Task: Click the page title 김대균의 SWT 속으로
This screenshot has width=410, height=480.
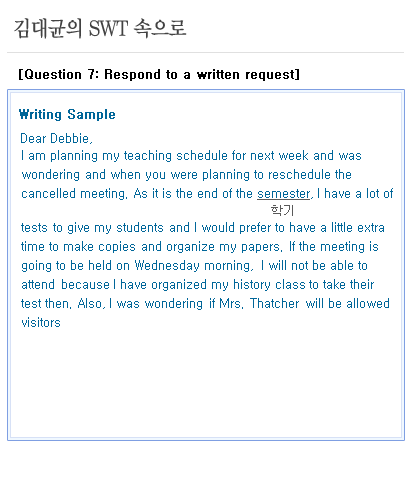Action: (x=100, y=28)
